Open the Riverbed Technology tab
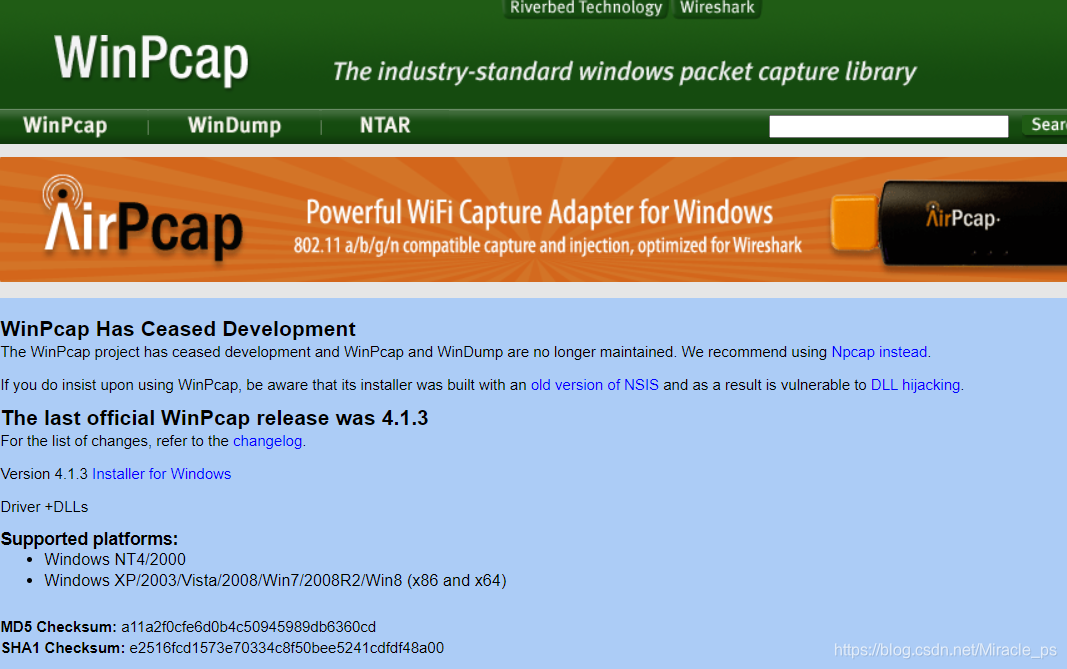 point(585,8)
